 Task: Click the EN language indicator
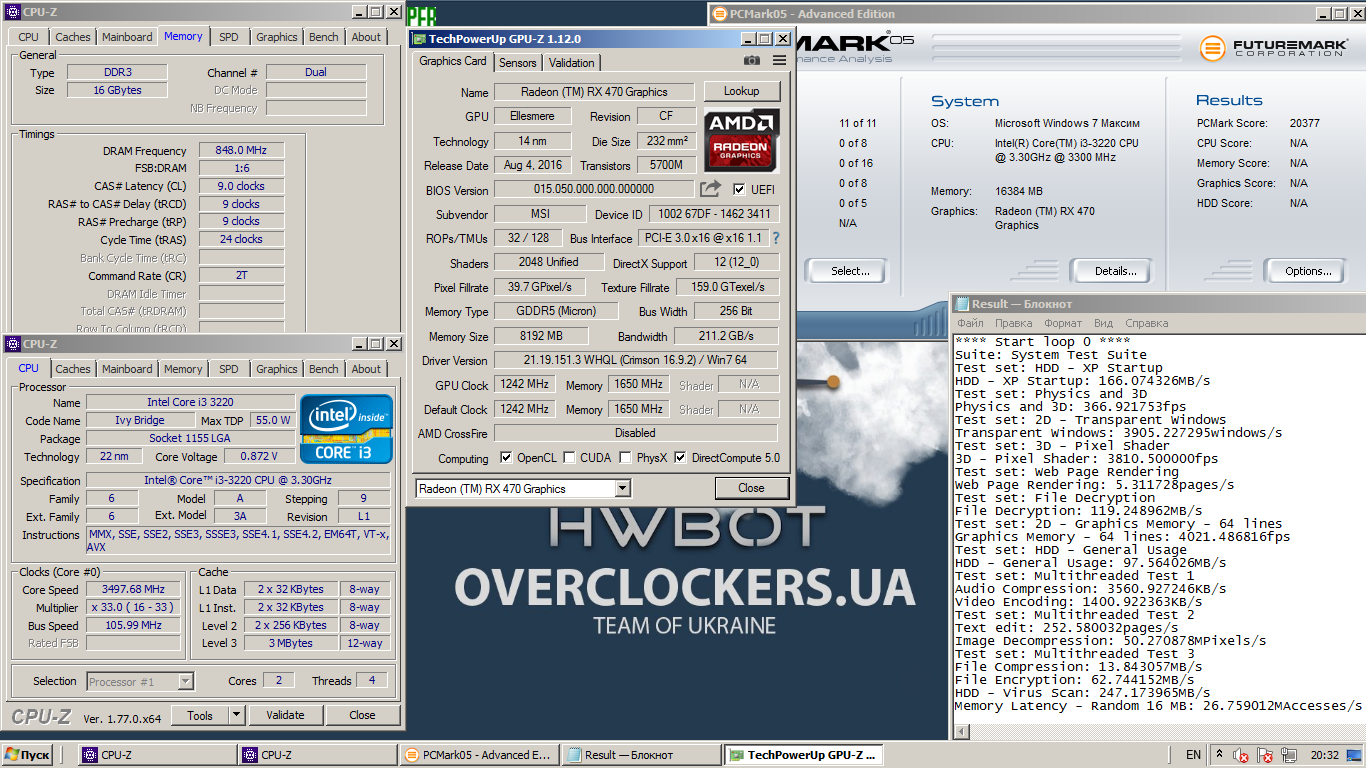(x=1194, y=755)
